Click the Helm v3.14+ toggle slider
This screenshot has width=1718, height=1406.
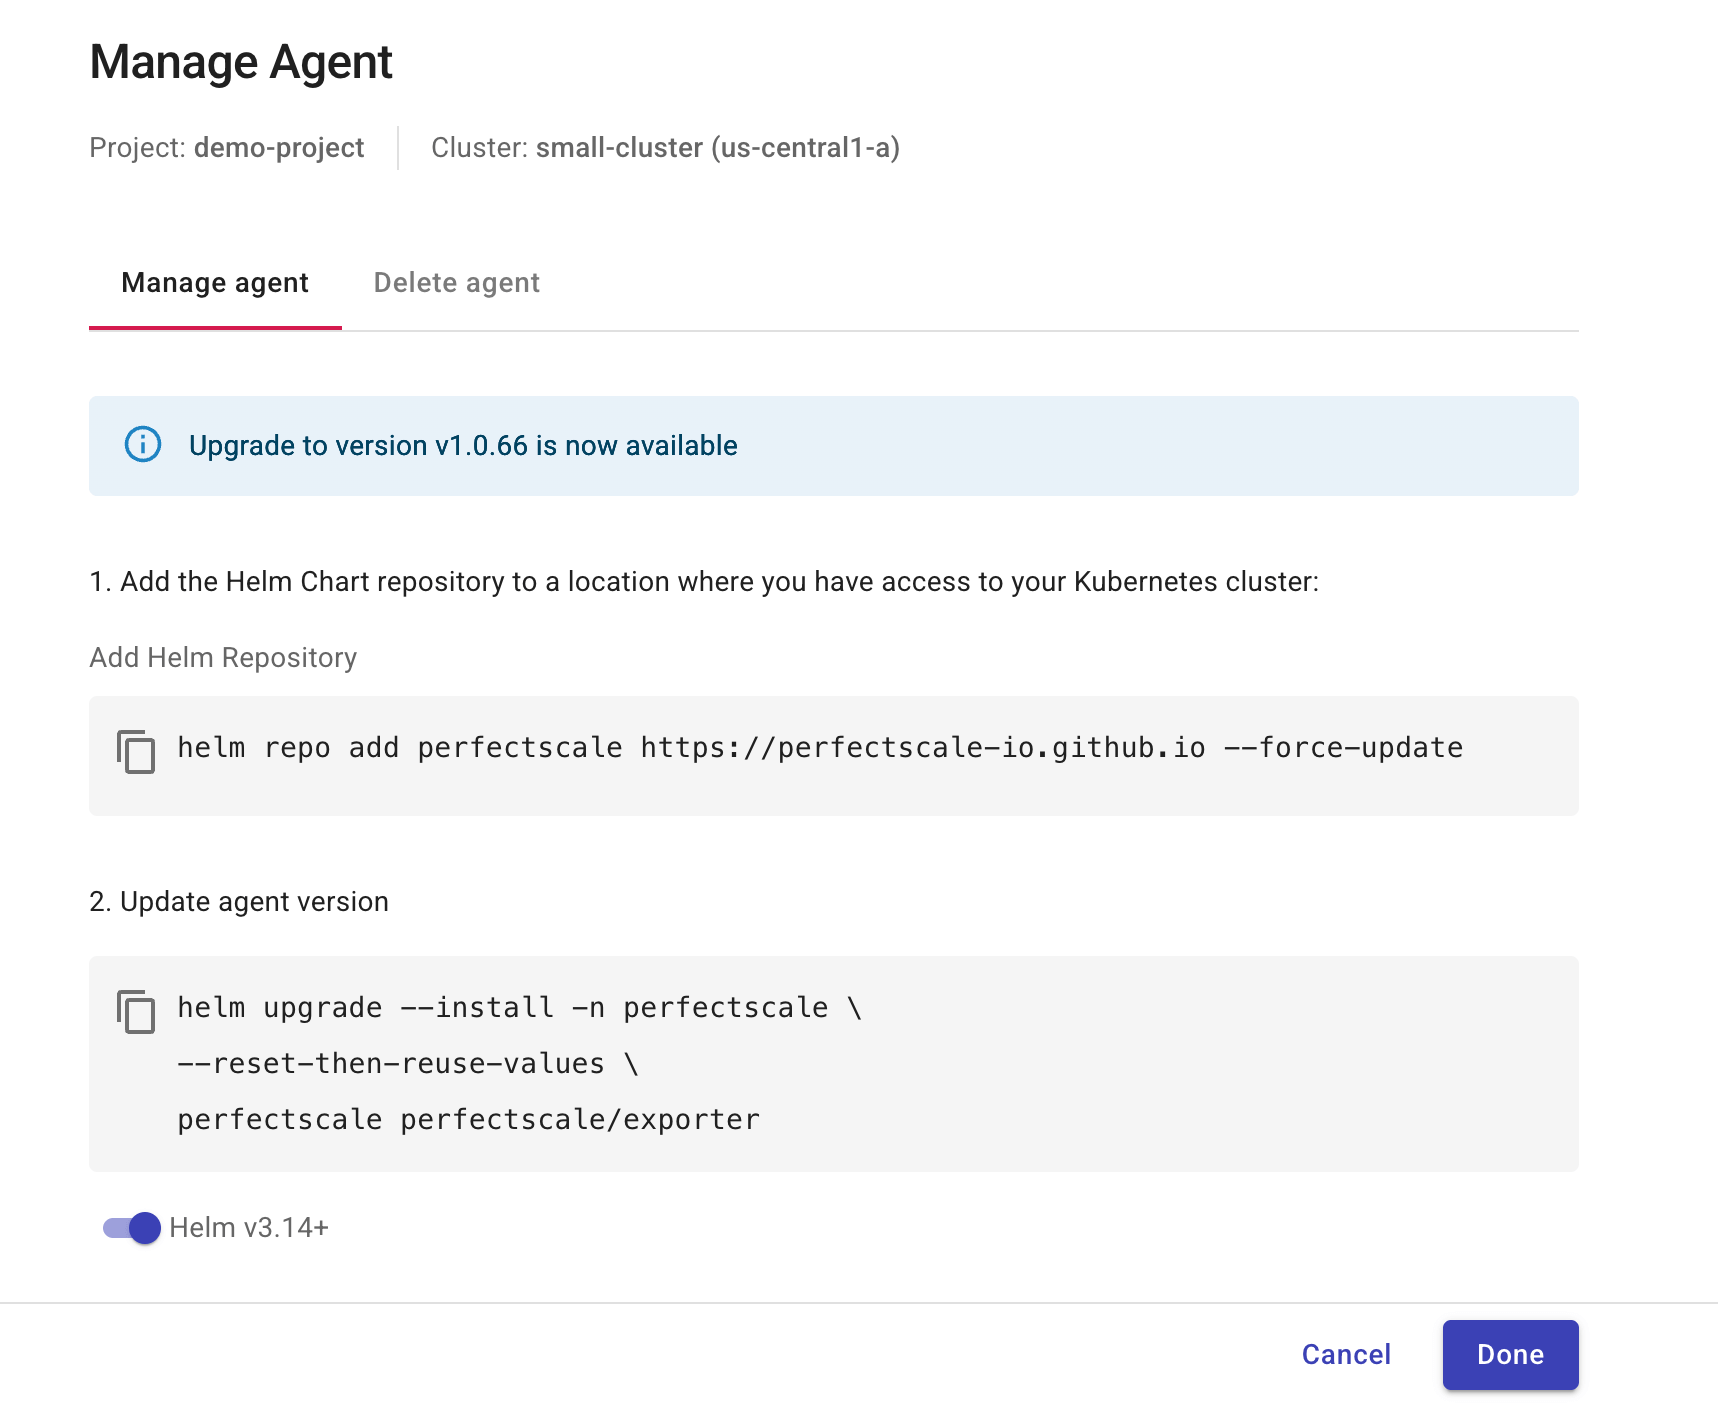tap(130, 1227)
